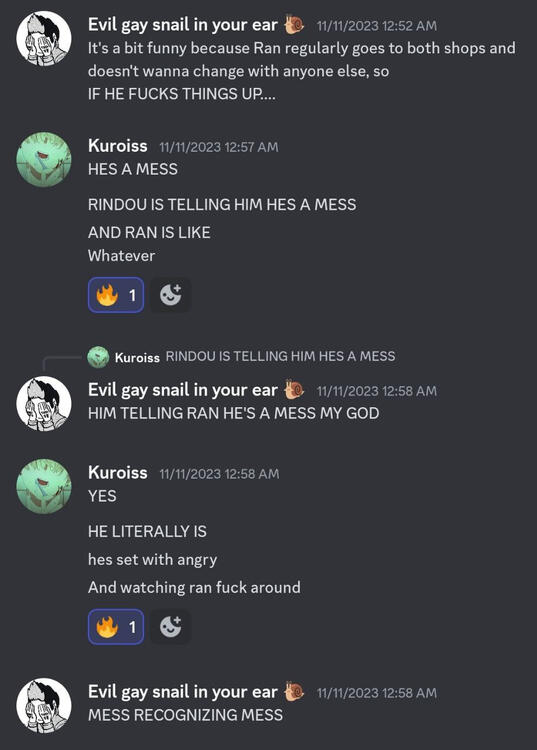Viewport: 537px width, 750px height.
Task: Click the 12:52 AM timestamp on the first message
Action: click(377, 26)
